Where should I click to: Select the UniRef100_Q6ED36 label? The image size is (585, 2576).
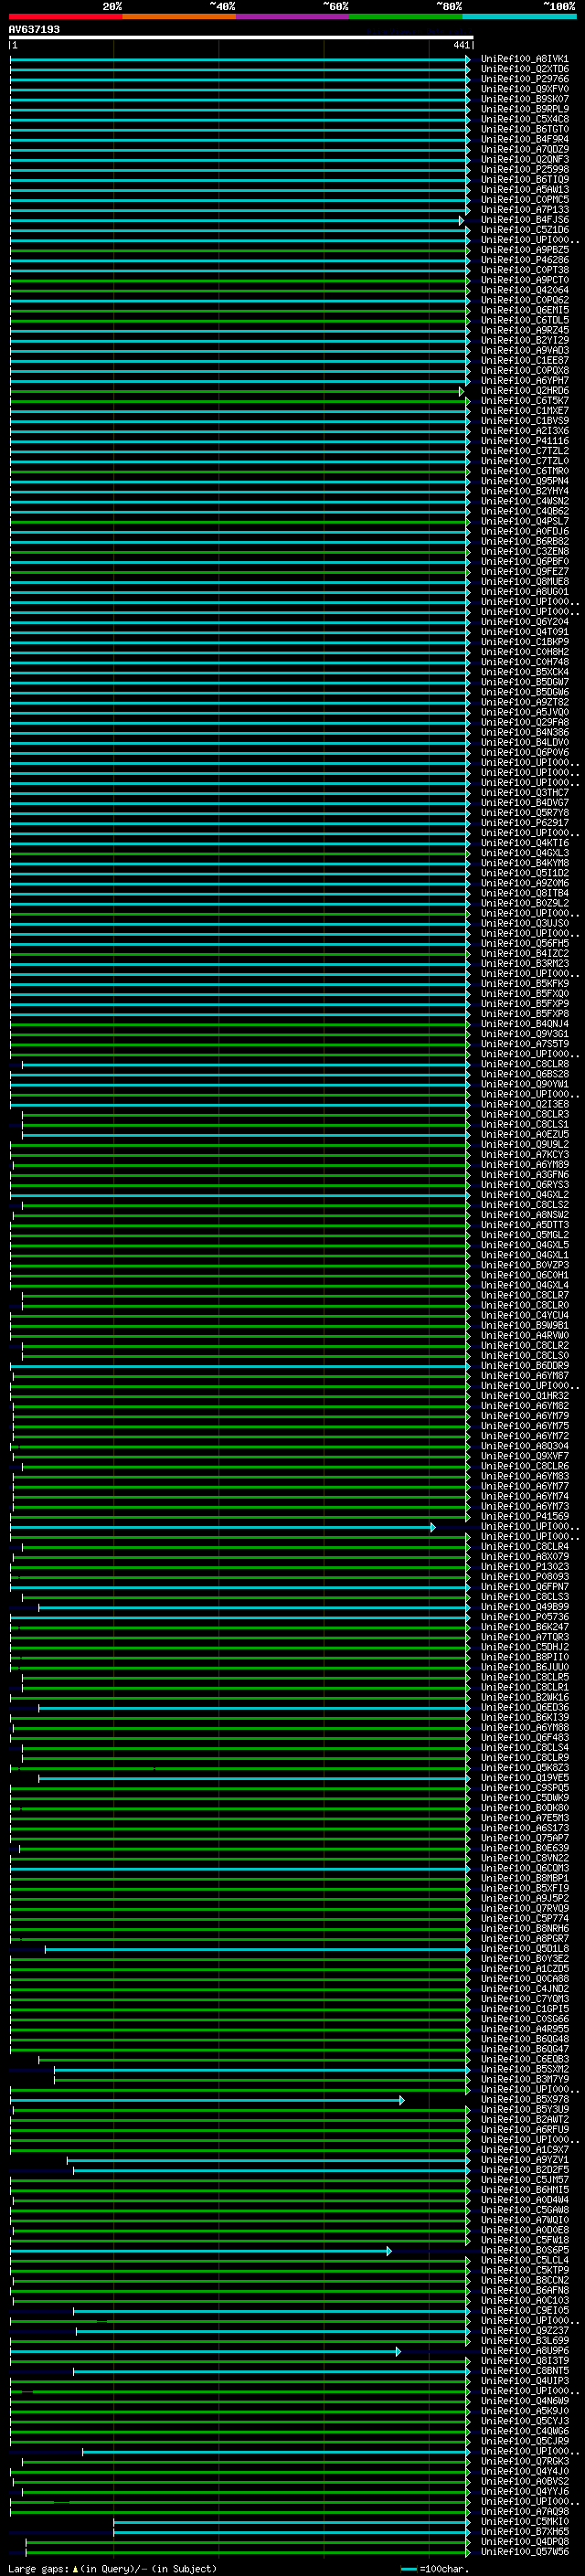525,1708
